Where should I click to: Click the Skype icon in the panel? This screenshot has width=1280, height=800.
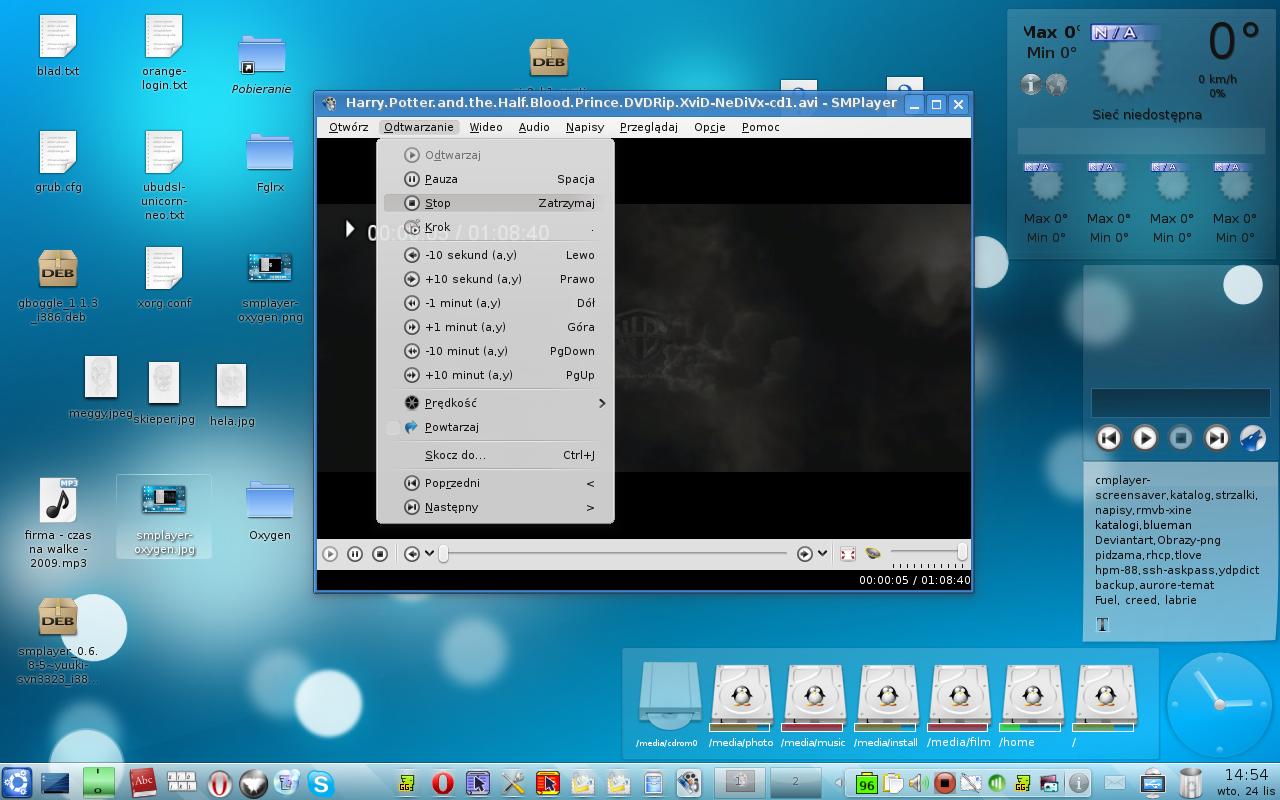point(321,783)
